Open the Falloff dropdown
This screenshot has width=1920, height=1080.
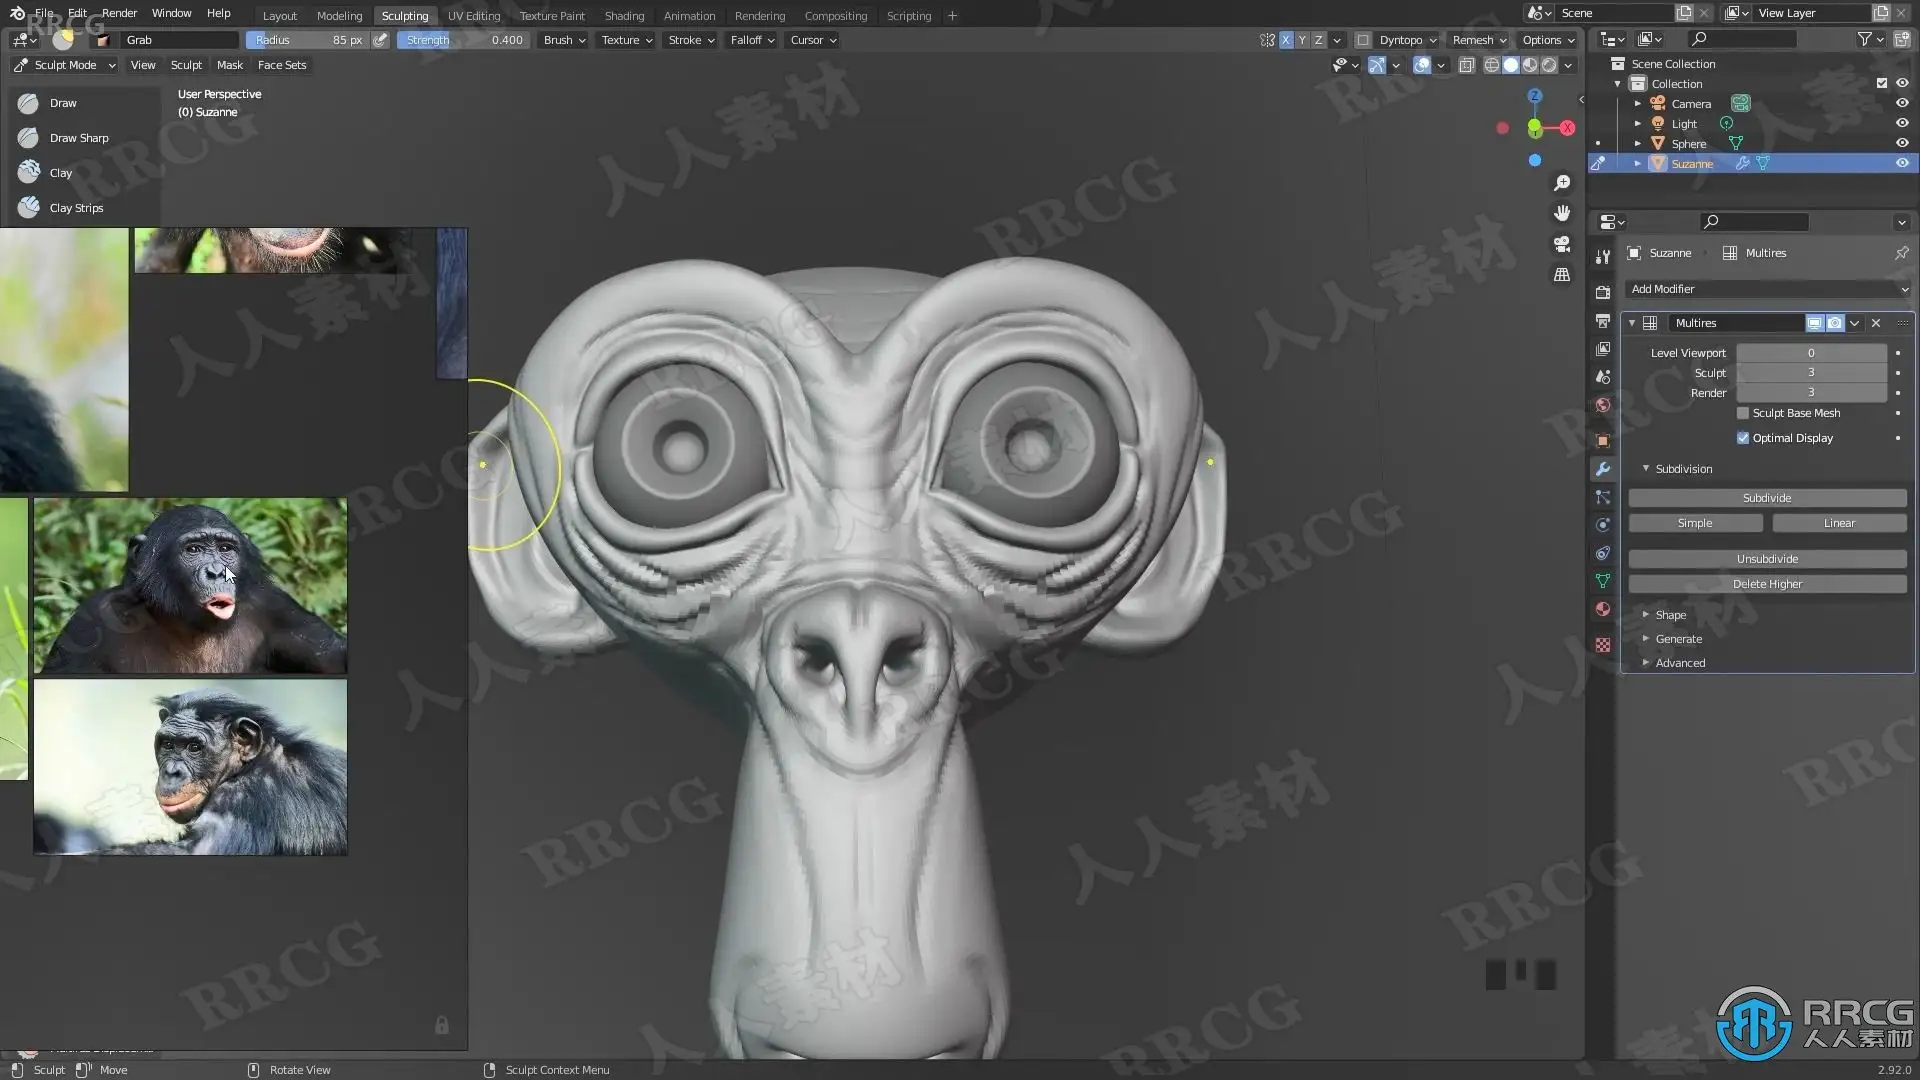pyautogui.click(x=752, y=40)
